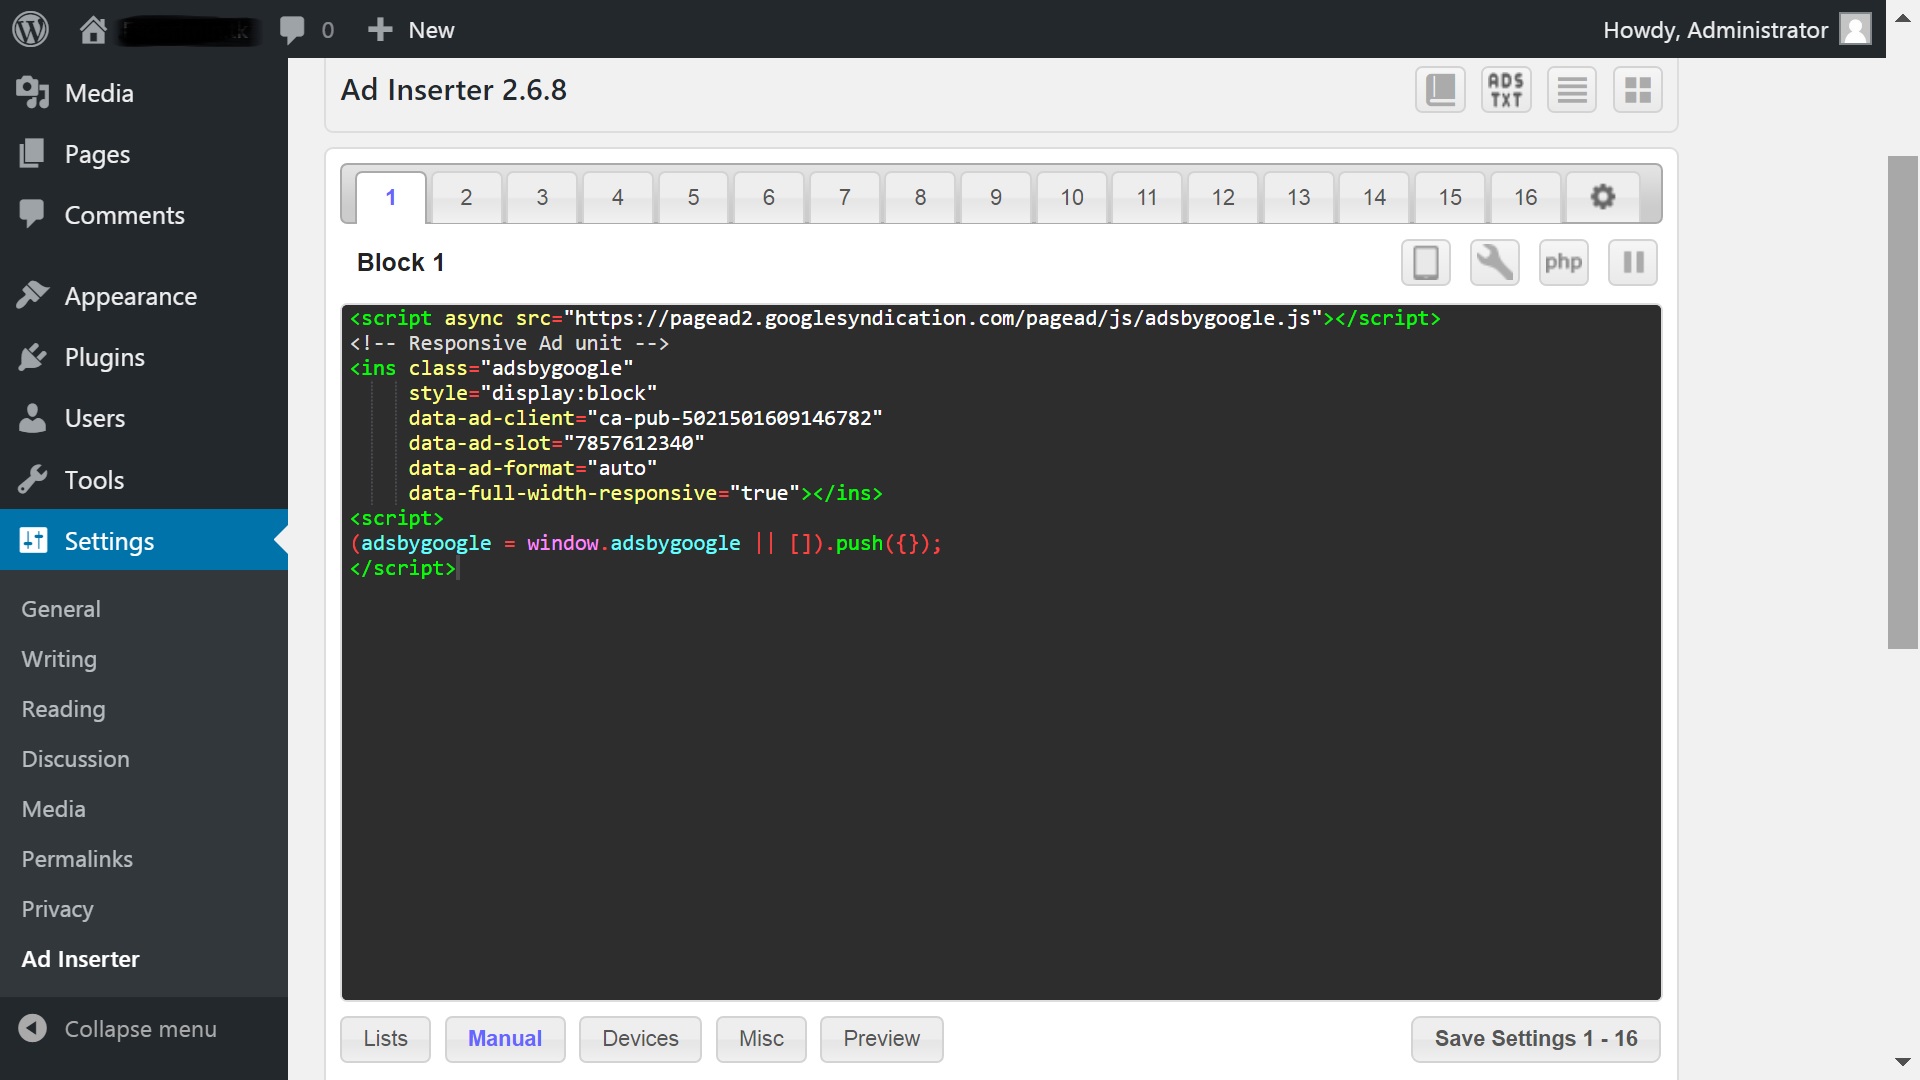Go to Reading settings
1920x1080 pixels.
point(63,709)
